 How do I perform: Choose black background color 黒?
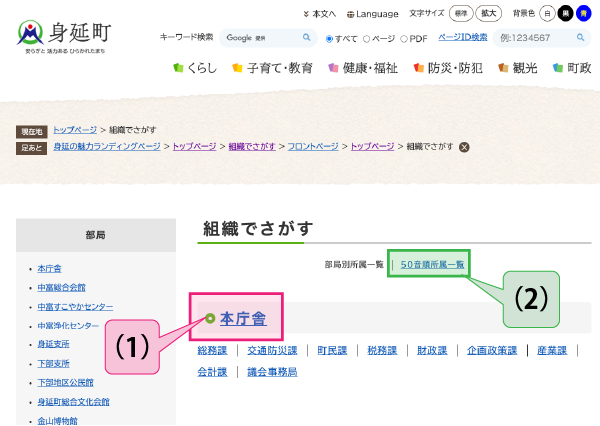(566, 14)
